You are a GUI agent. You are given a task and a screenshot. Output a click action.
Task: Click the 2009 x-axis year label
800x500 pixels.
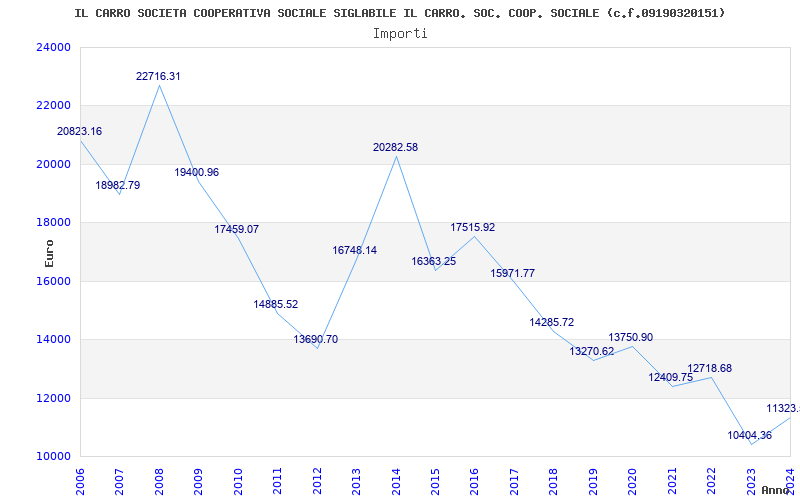click(x=198, y=481)
